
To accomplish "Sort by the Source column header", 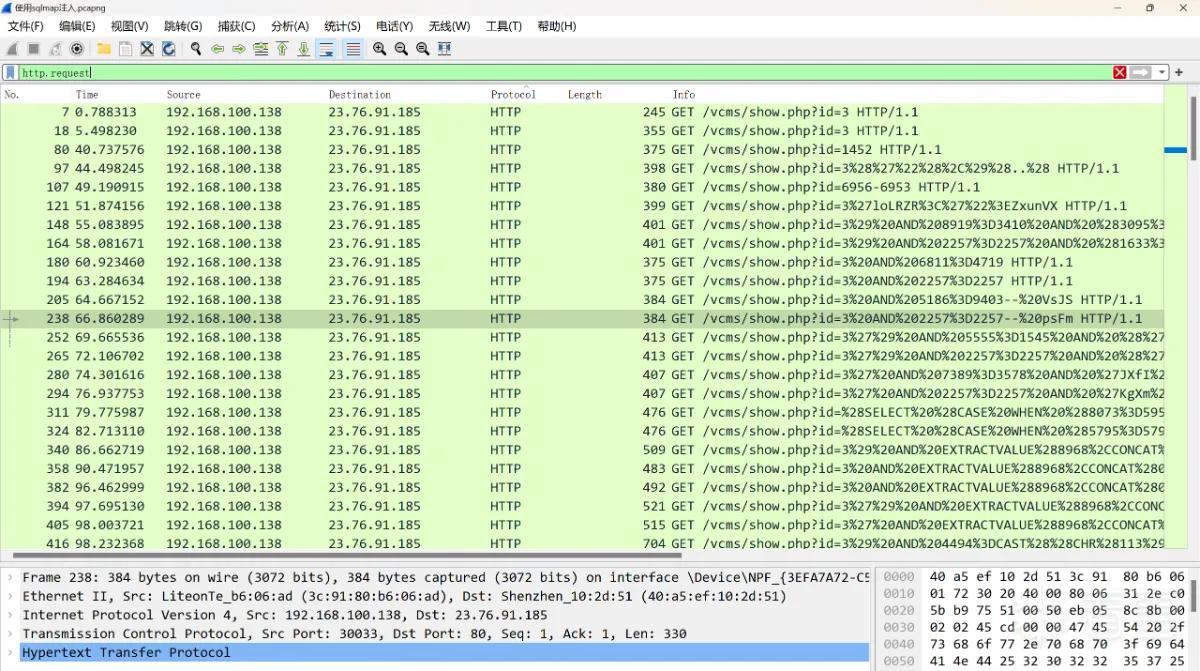I will point(183,95).
